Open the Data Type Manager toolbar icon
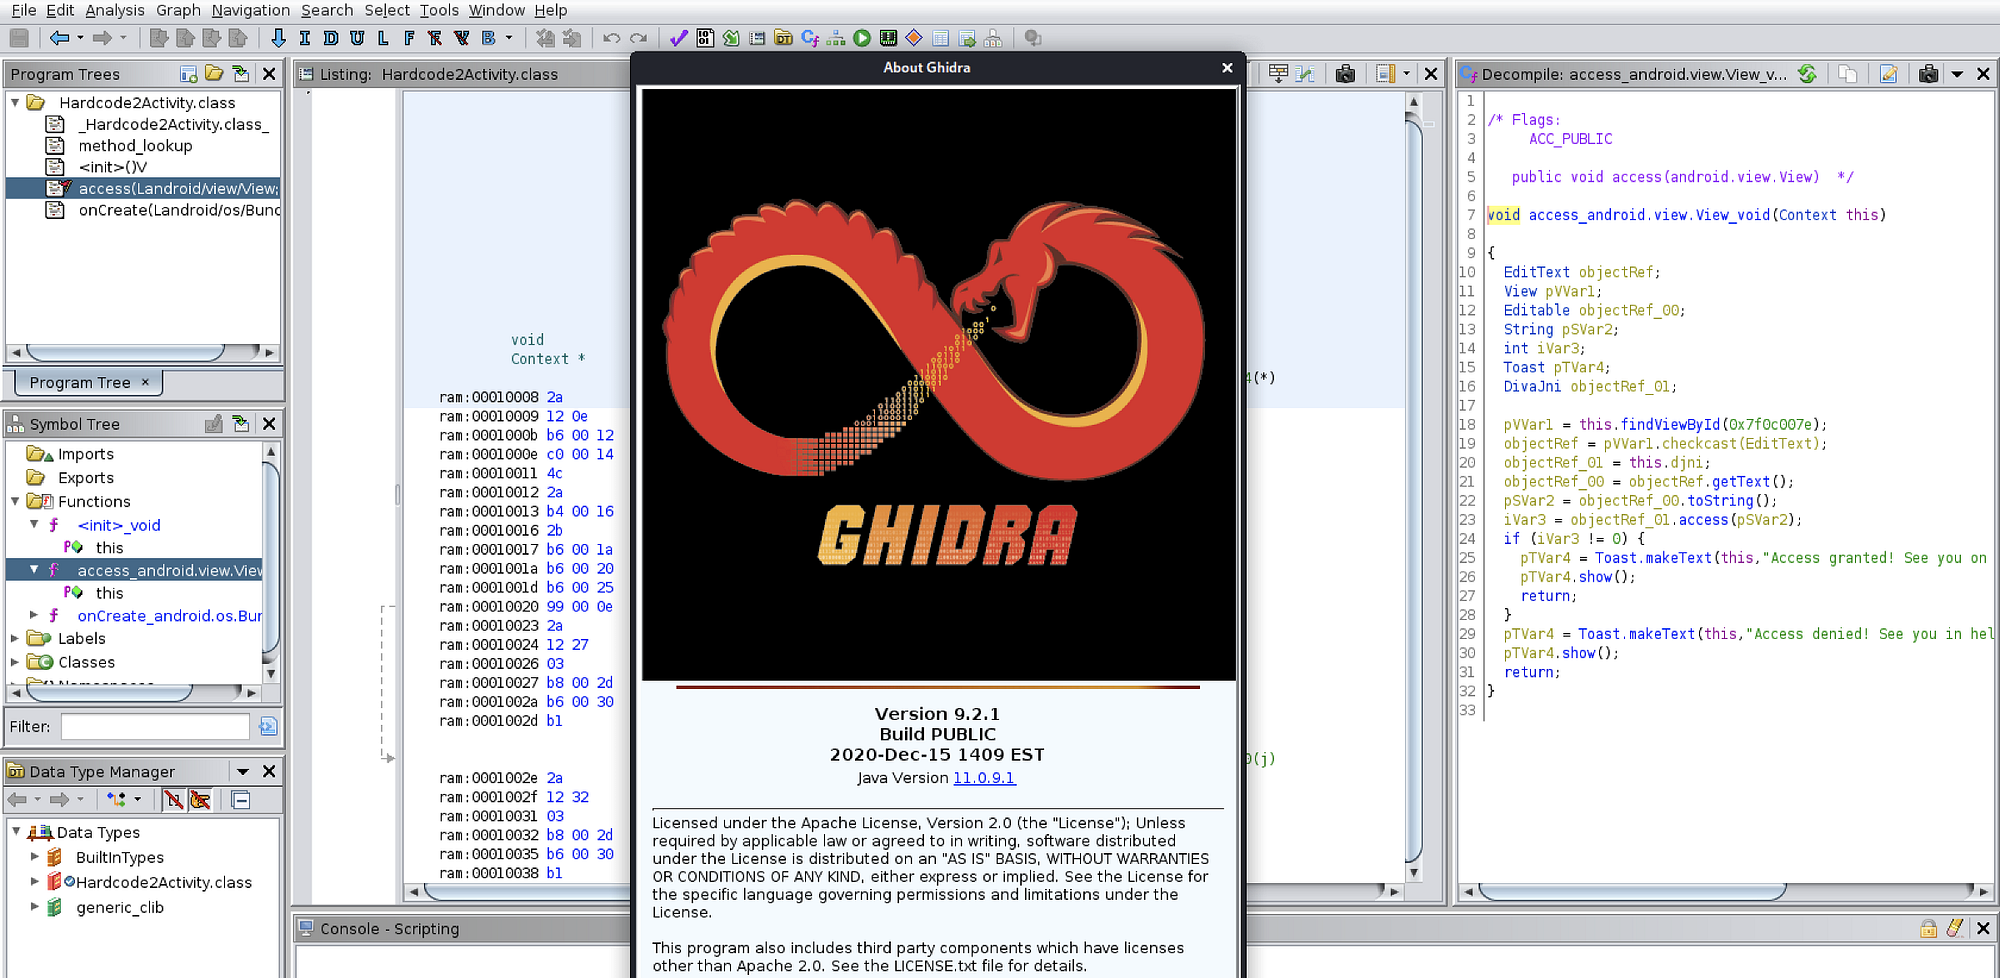The height and width of the screenshot is (978, 2000). (783, 38)
